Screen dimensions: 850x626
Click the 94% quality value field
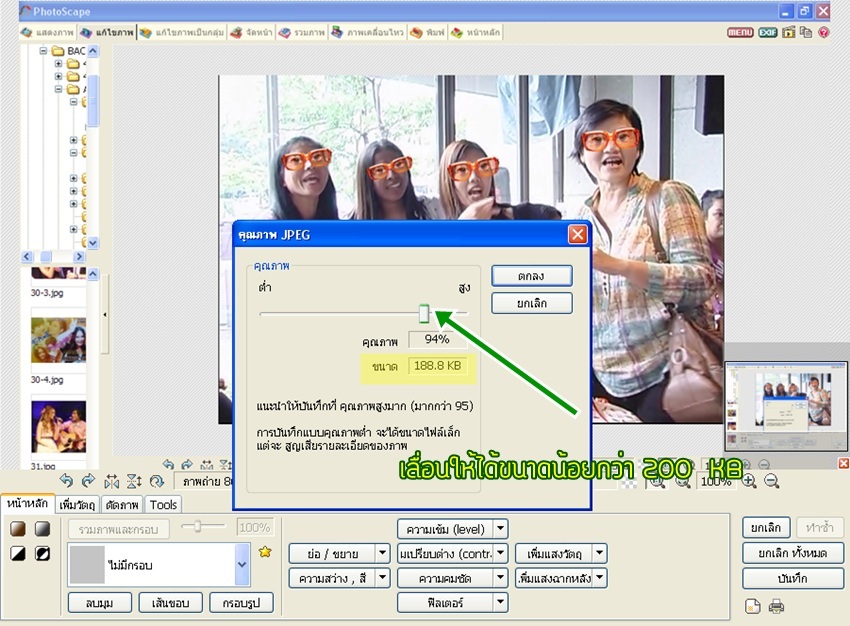[x=437, y=339]
